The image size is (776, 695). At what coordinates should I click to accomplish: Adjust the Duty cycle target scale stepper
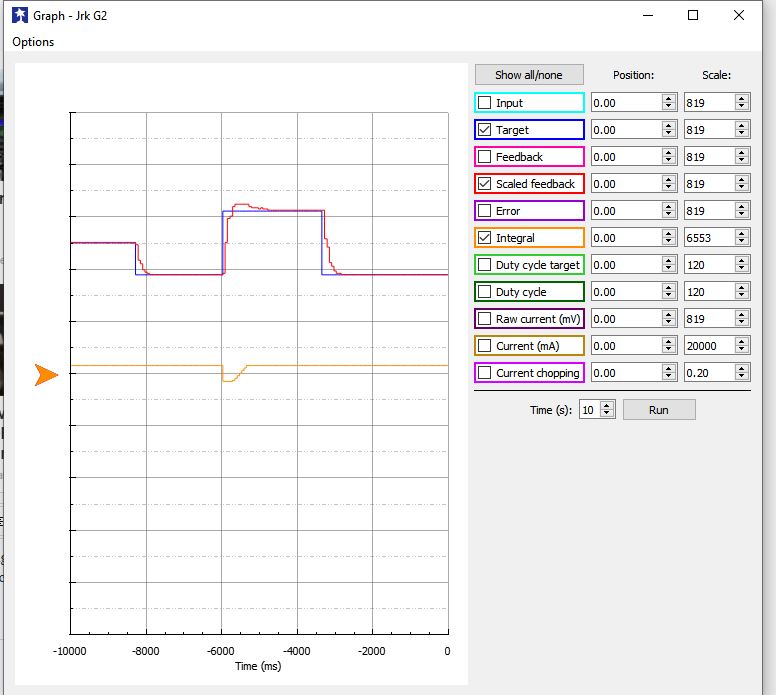pyautogui.click(x=741, y=264)
